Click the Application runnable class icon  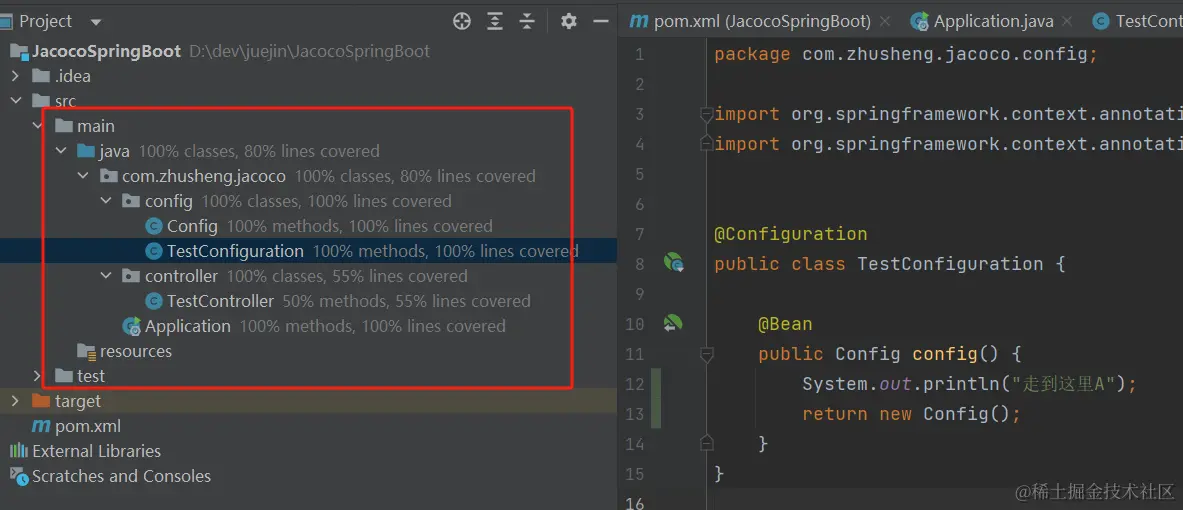tap(131, 327)
